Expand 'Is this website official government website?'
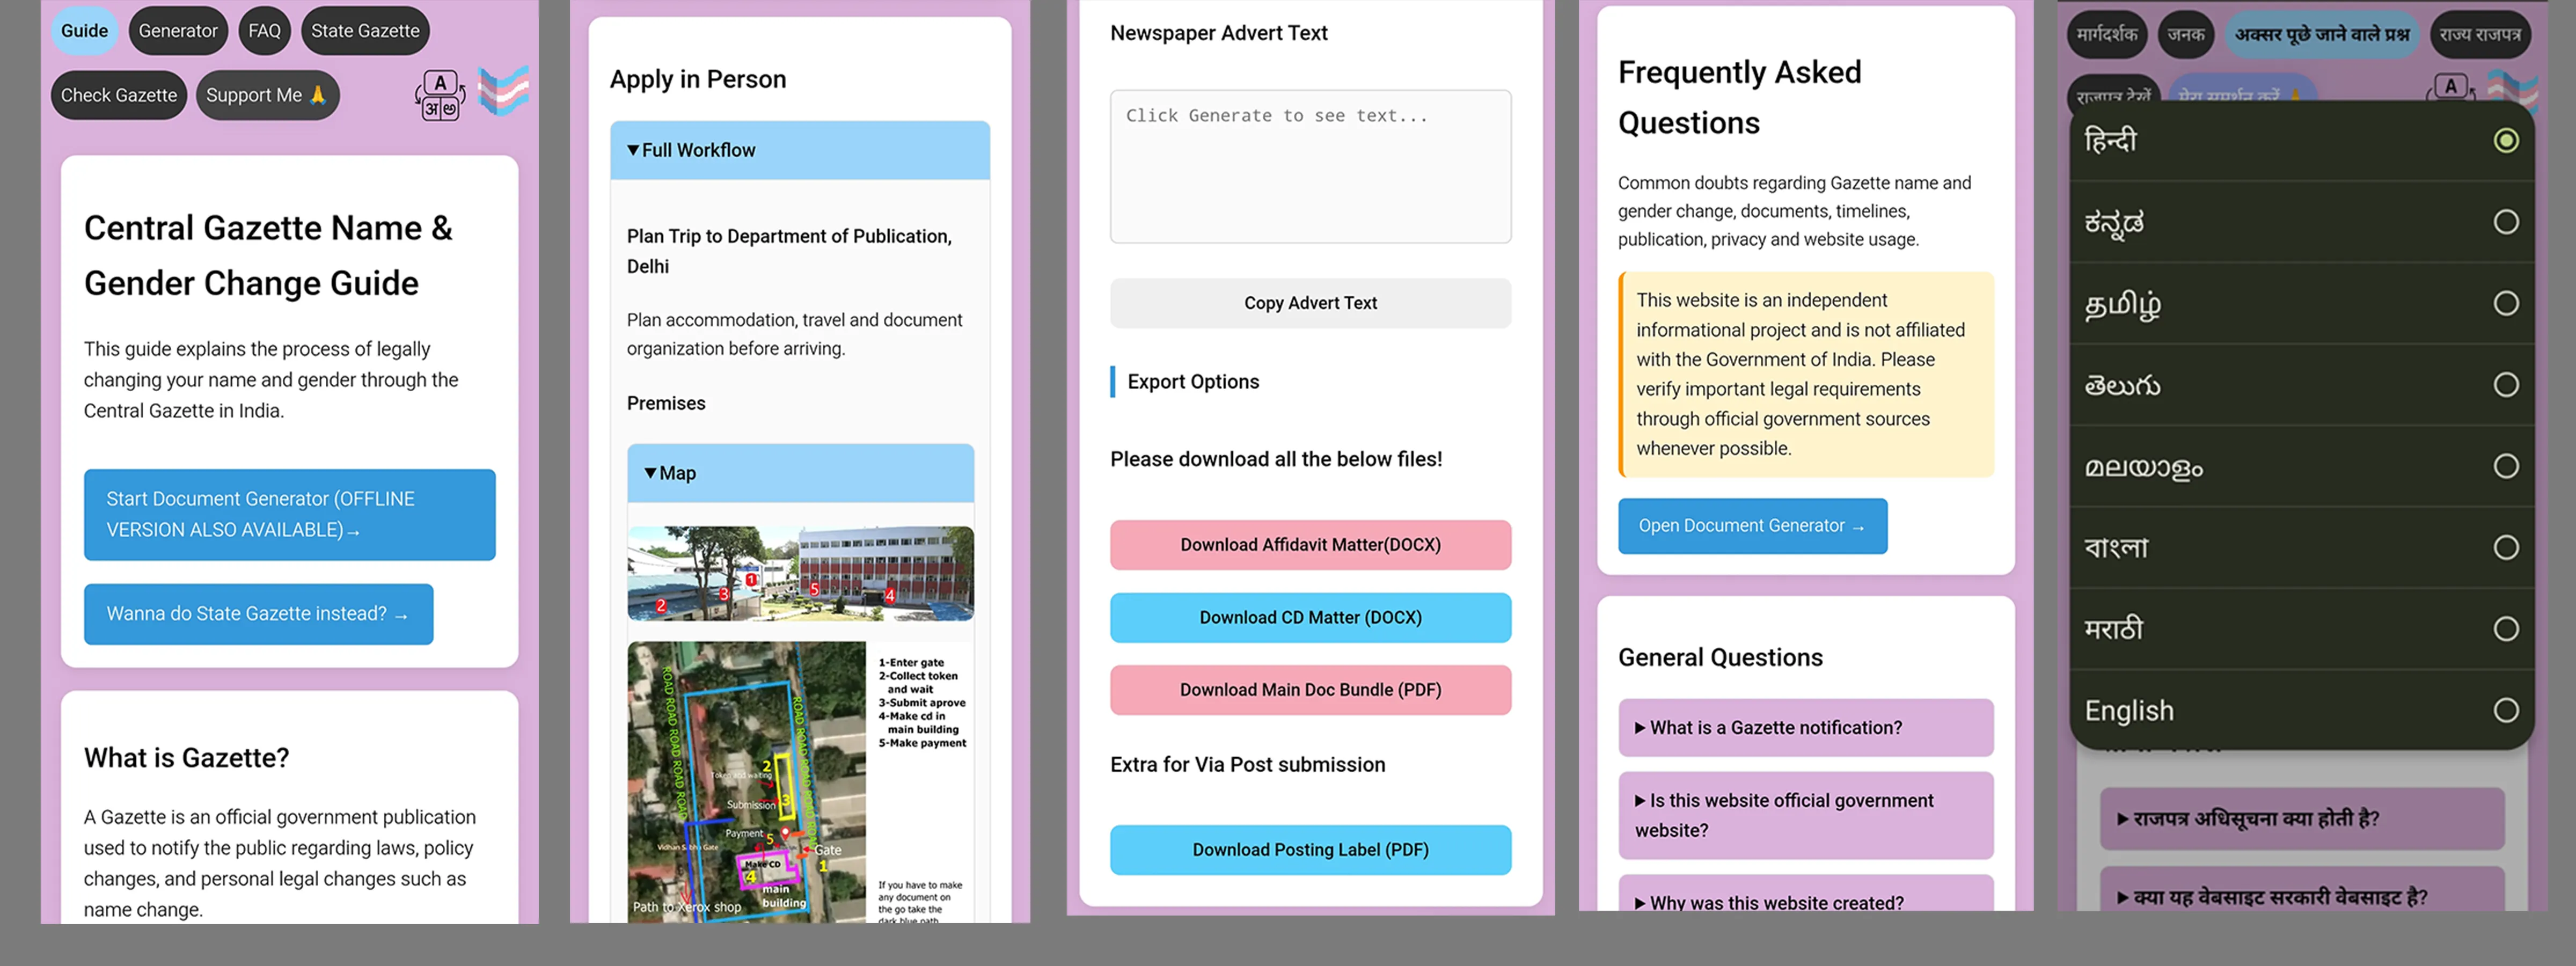The image size is (2576, 966). click(x=1805, y=815)
